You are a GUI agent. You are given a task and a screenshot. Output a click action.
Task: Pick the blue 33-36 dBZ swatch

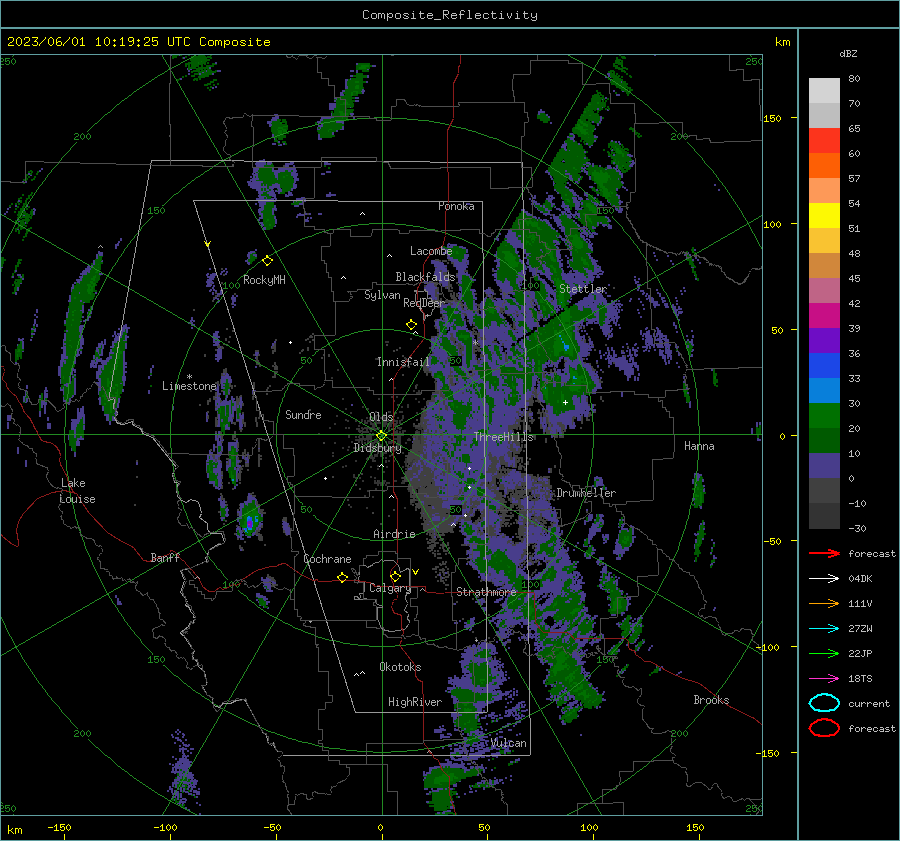(x=824, y=366)
